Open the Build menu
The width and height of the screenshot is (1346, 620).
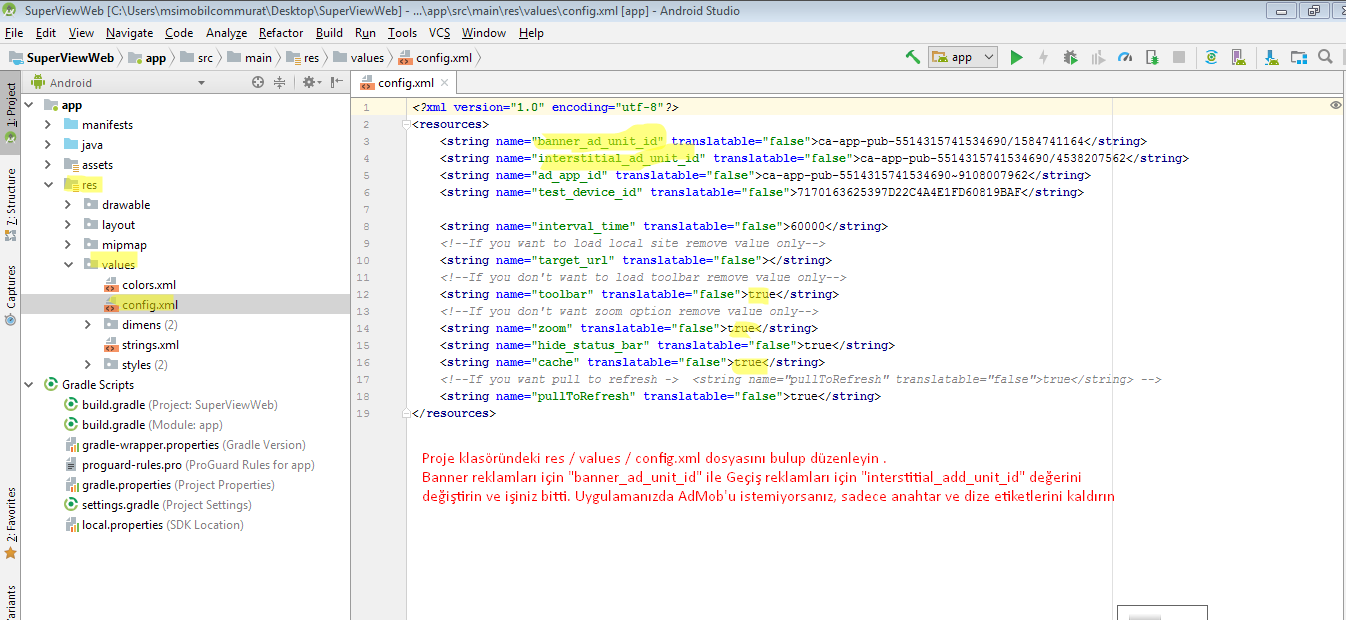click(329, 33)
